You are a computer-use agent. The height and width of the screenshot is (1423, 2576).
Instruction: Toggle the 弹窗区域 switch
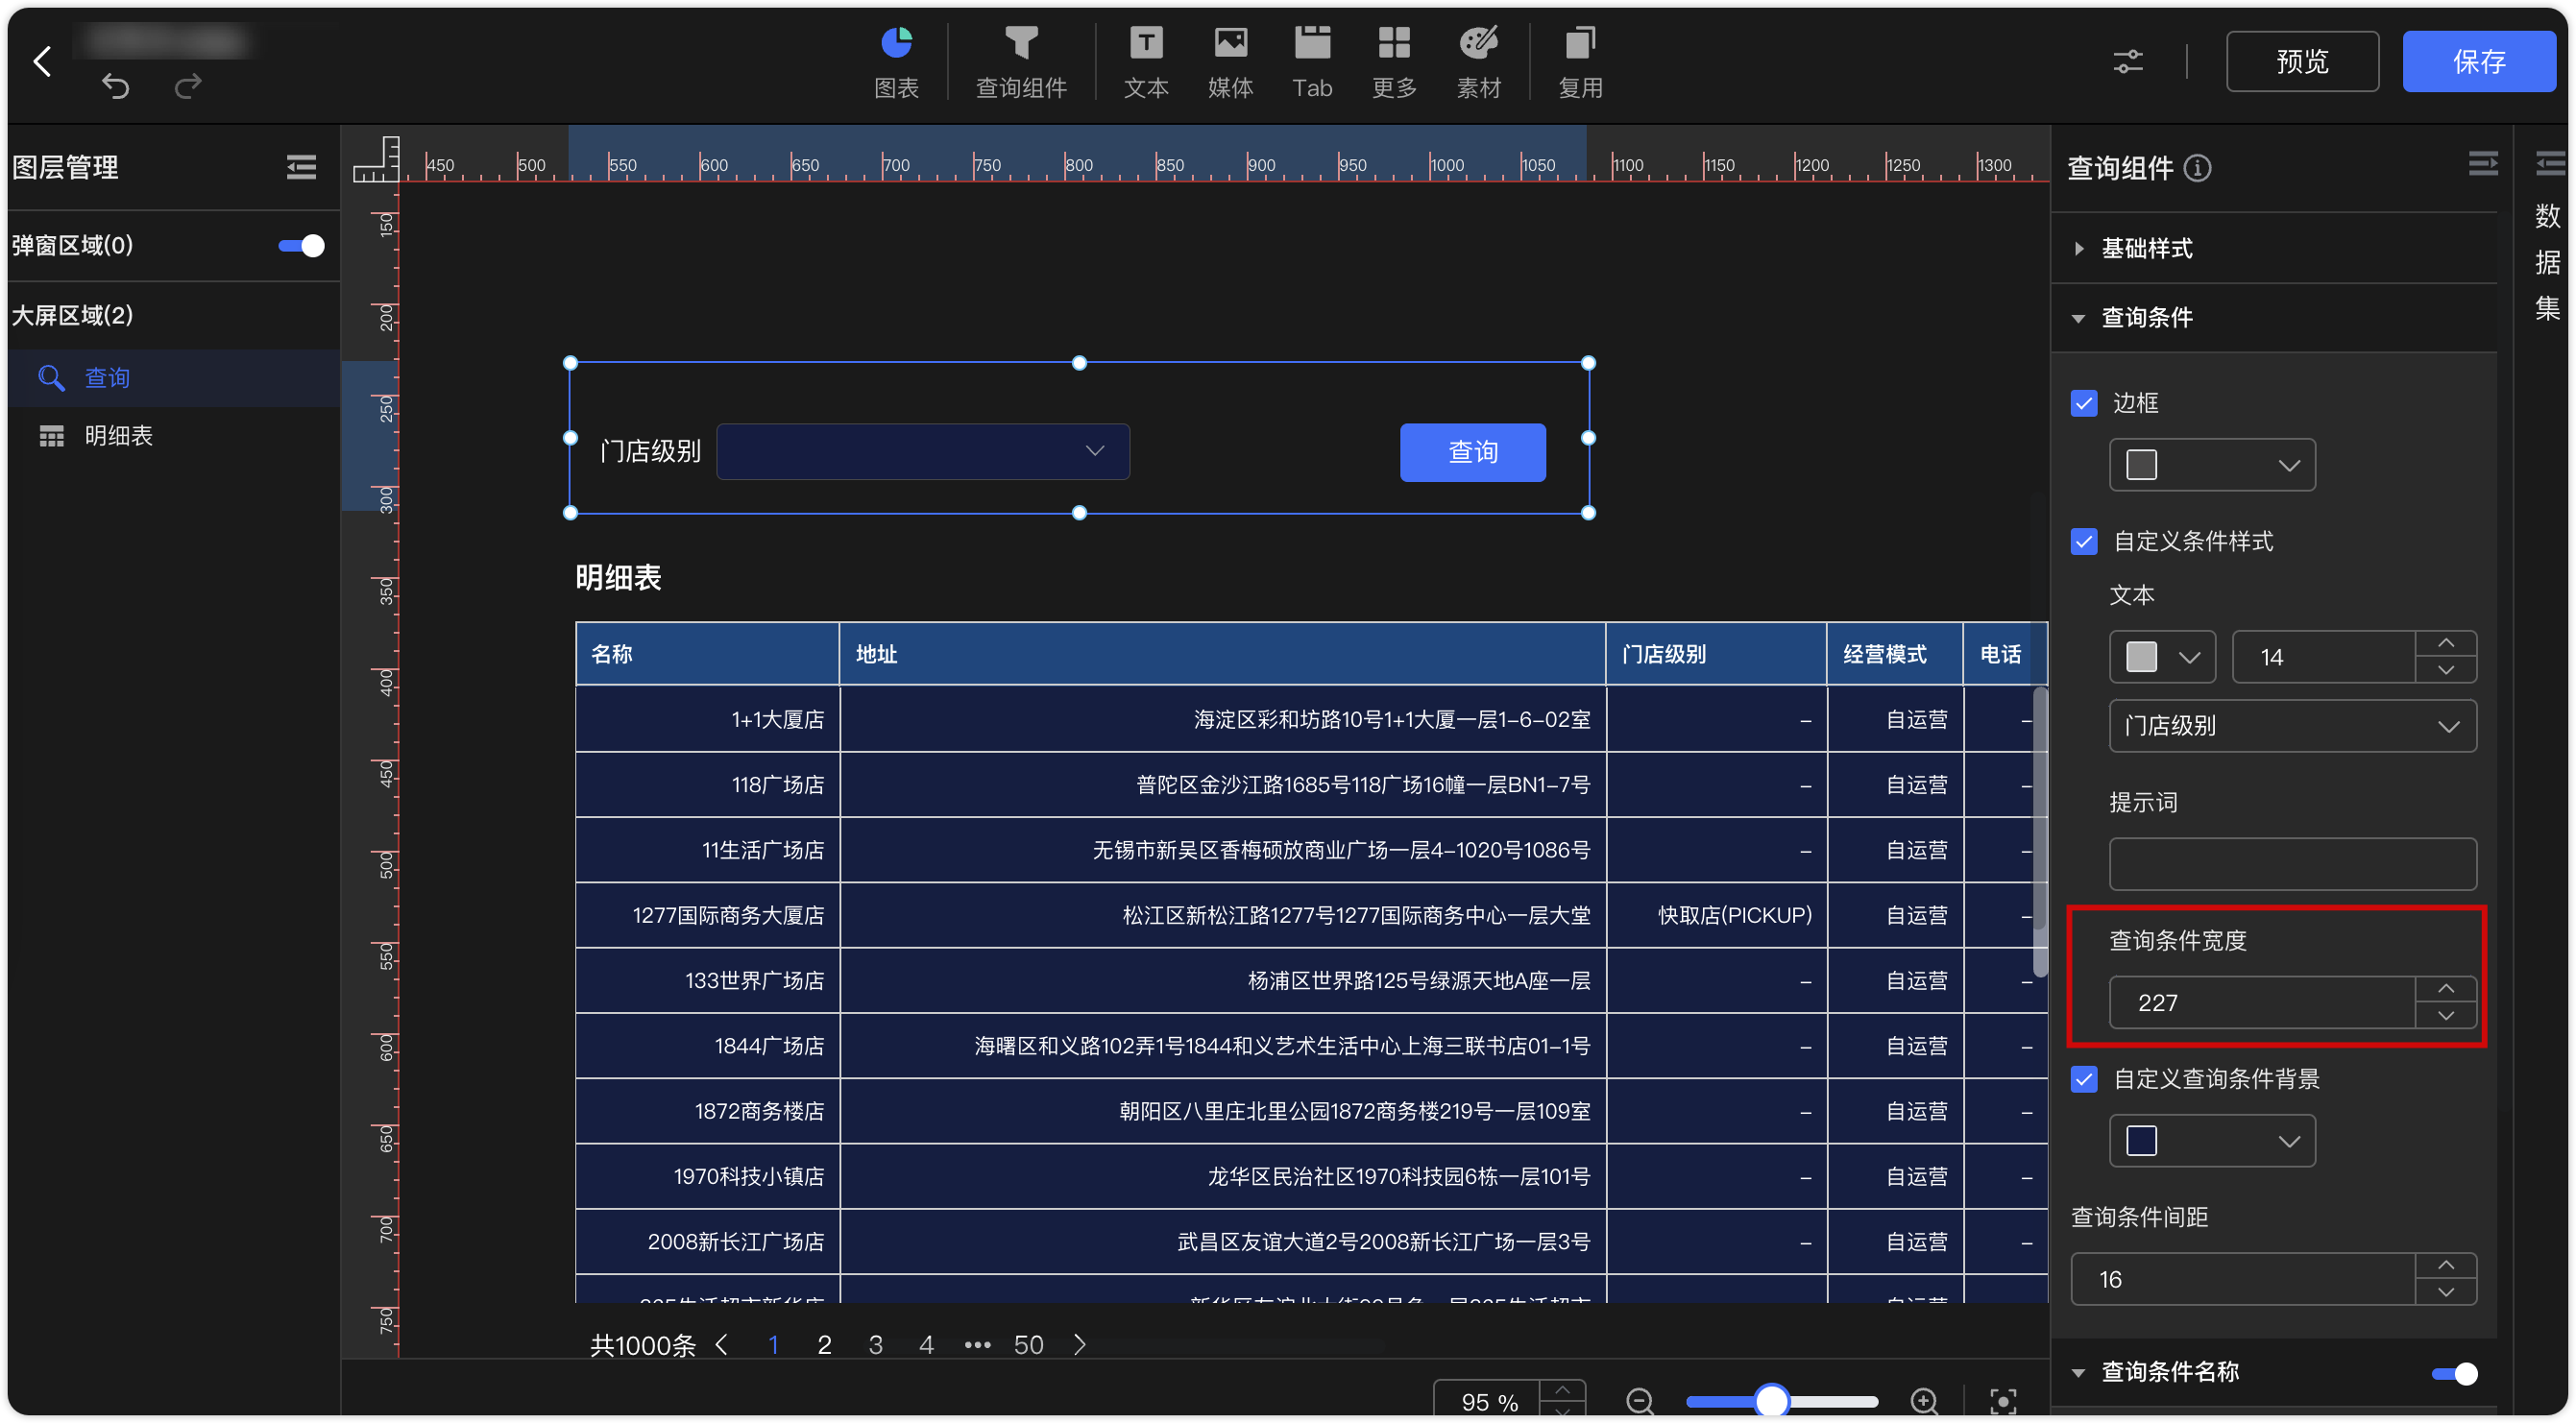(301, 246)
